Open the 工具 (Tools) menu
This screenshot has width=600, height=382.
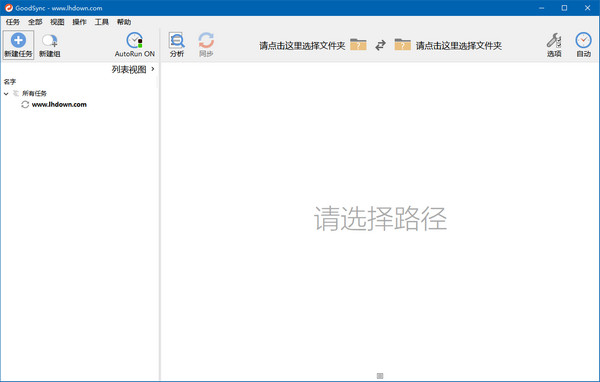point(101,22)
